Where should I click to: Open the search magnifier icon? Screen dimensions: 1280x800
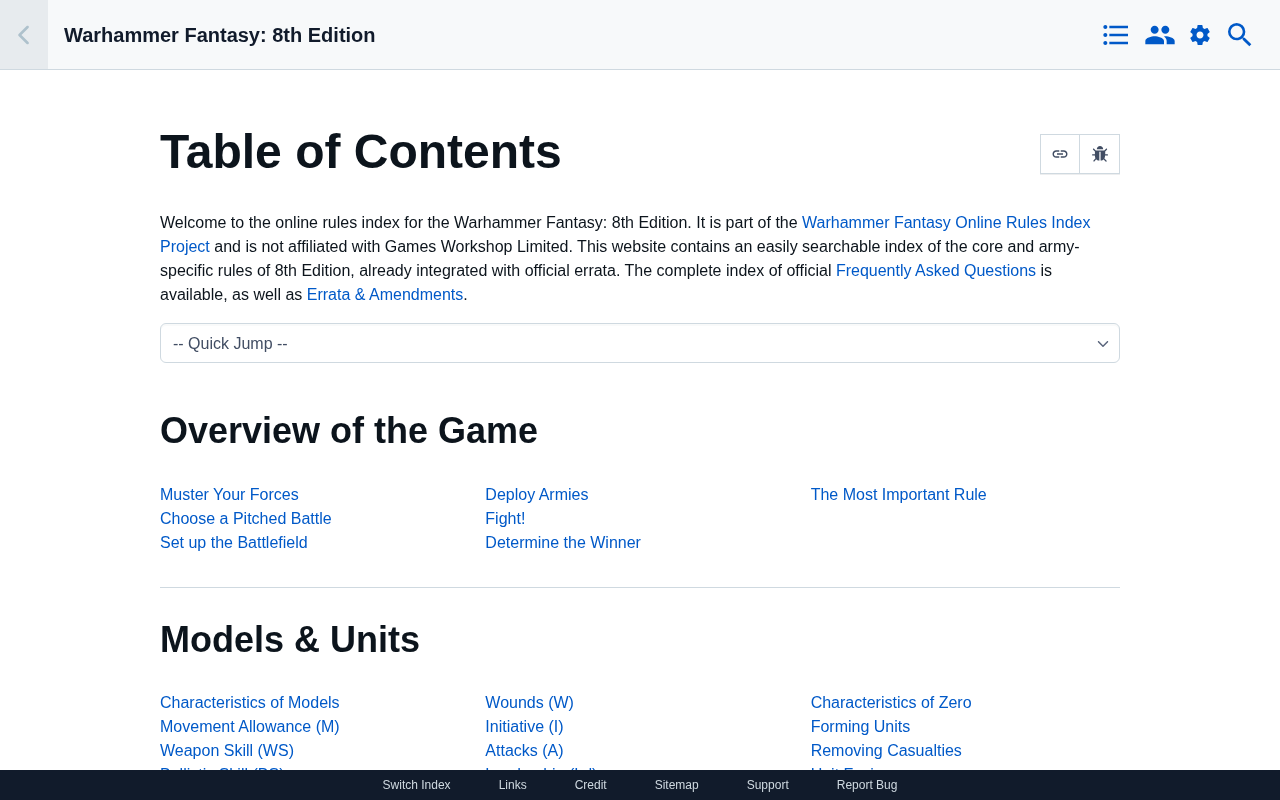(1240, 35)
